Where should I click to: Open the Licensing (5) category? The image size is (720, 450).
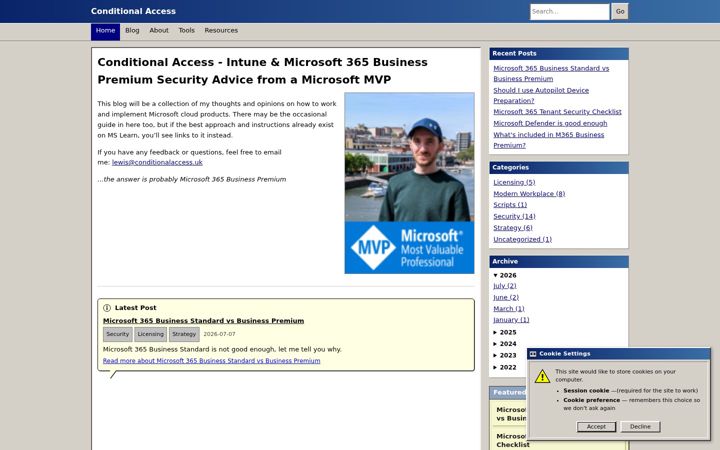pyautogui.click(x=514, y=182)
